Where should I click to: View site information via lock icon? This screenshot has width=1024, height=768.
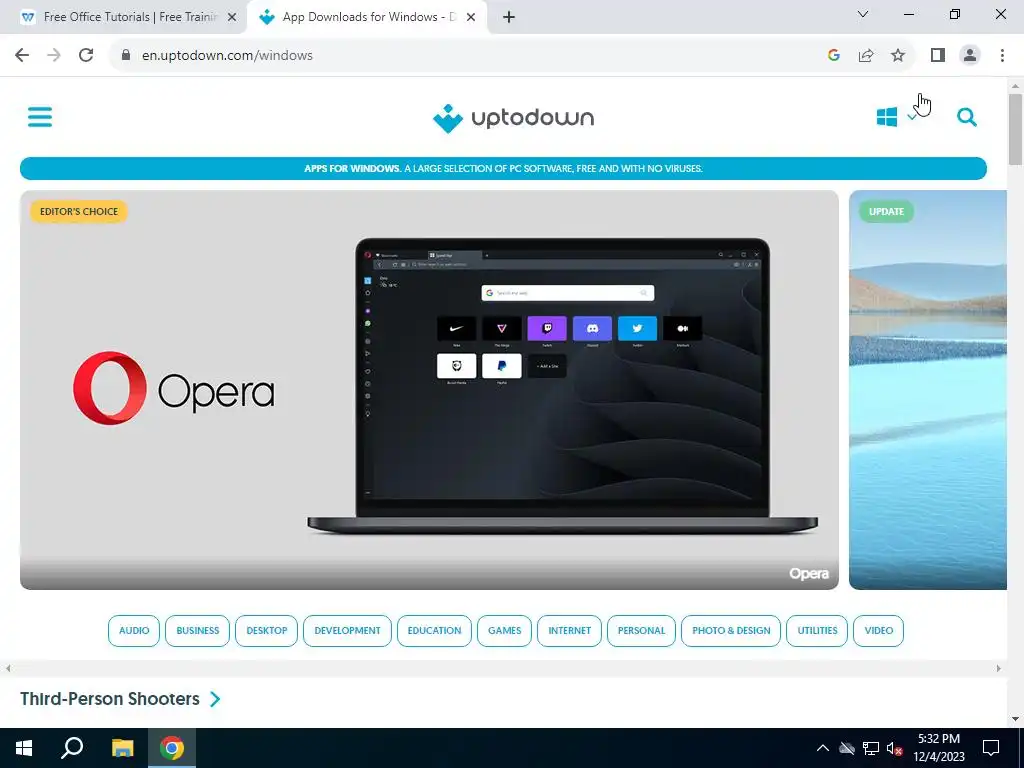[x=126, y=55]
